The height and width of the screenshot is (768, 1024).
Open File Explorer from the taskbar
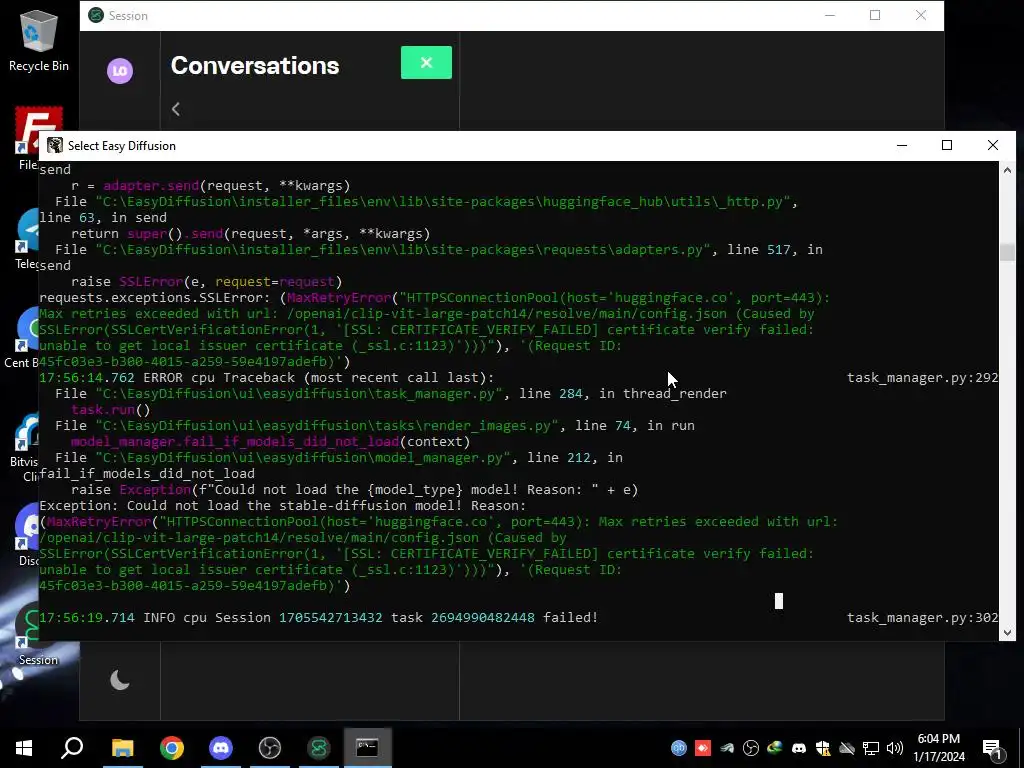pyautogui.click(x=122, y=748)
